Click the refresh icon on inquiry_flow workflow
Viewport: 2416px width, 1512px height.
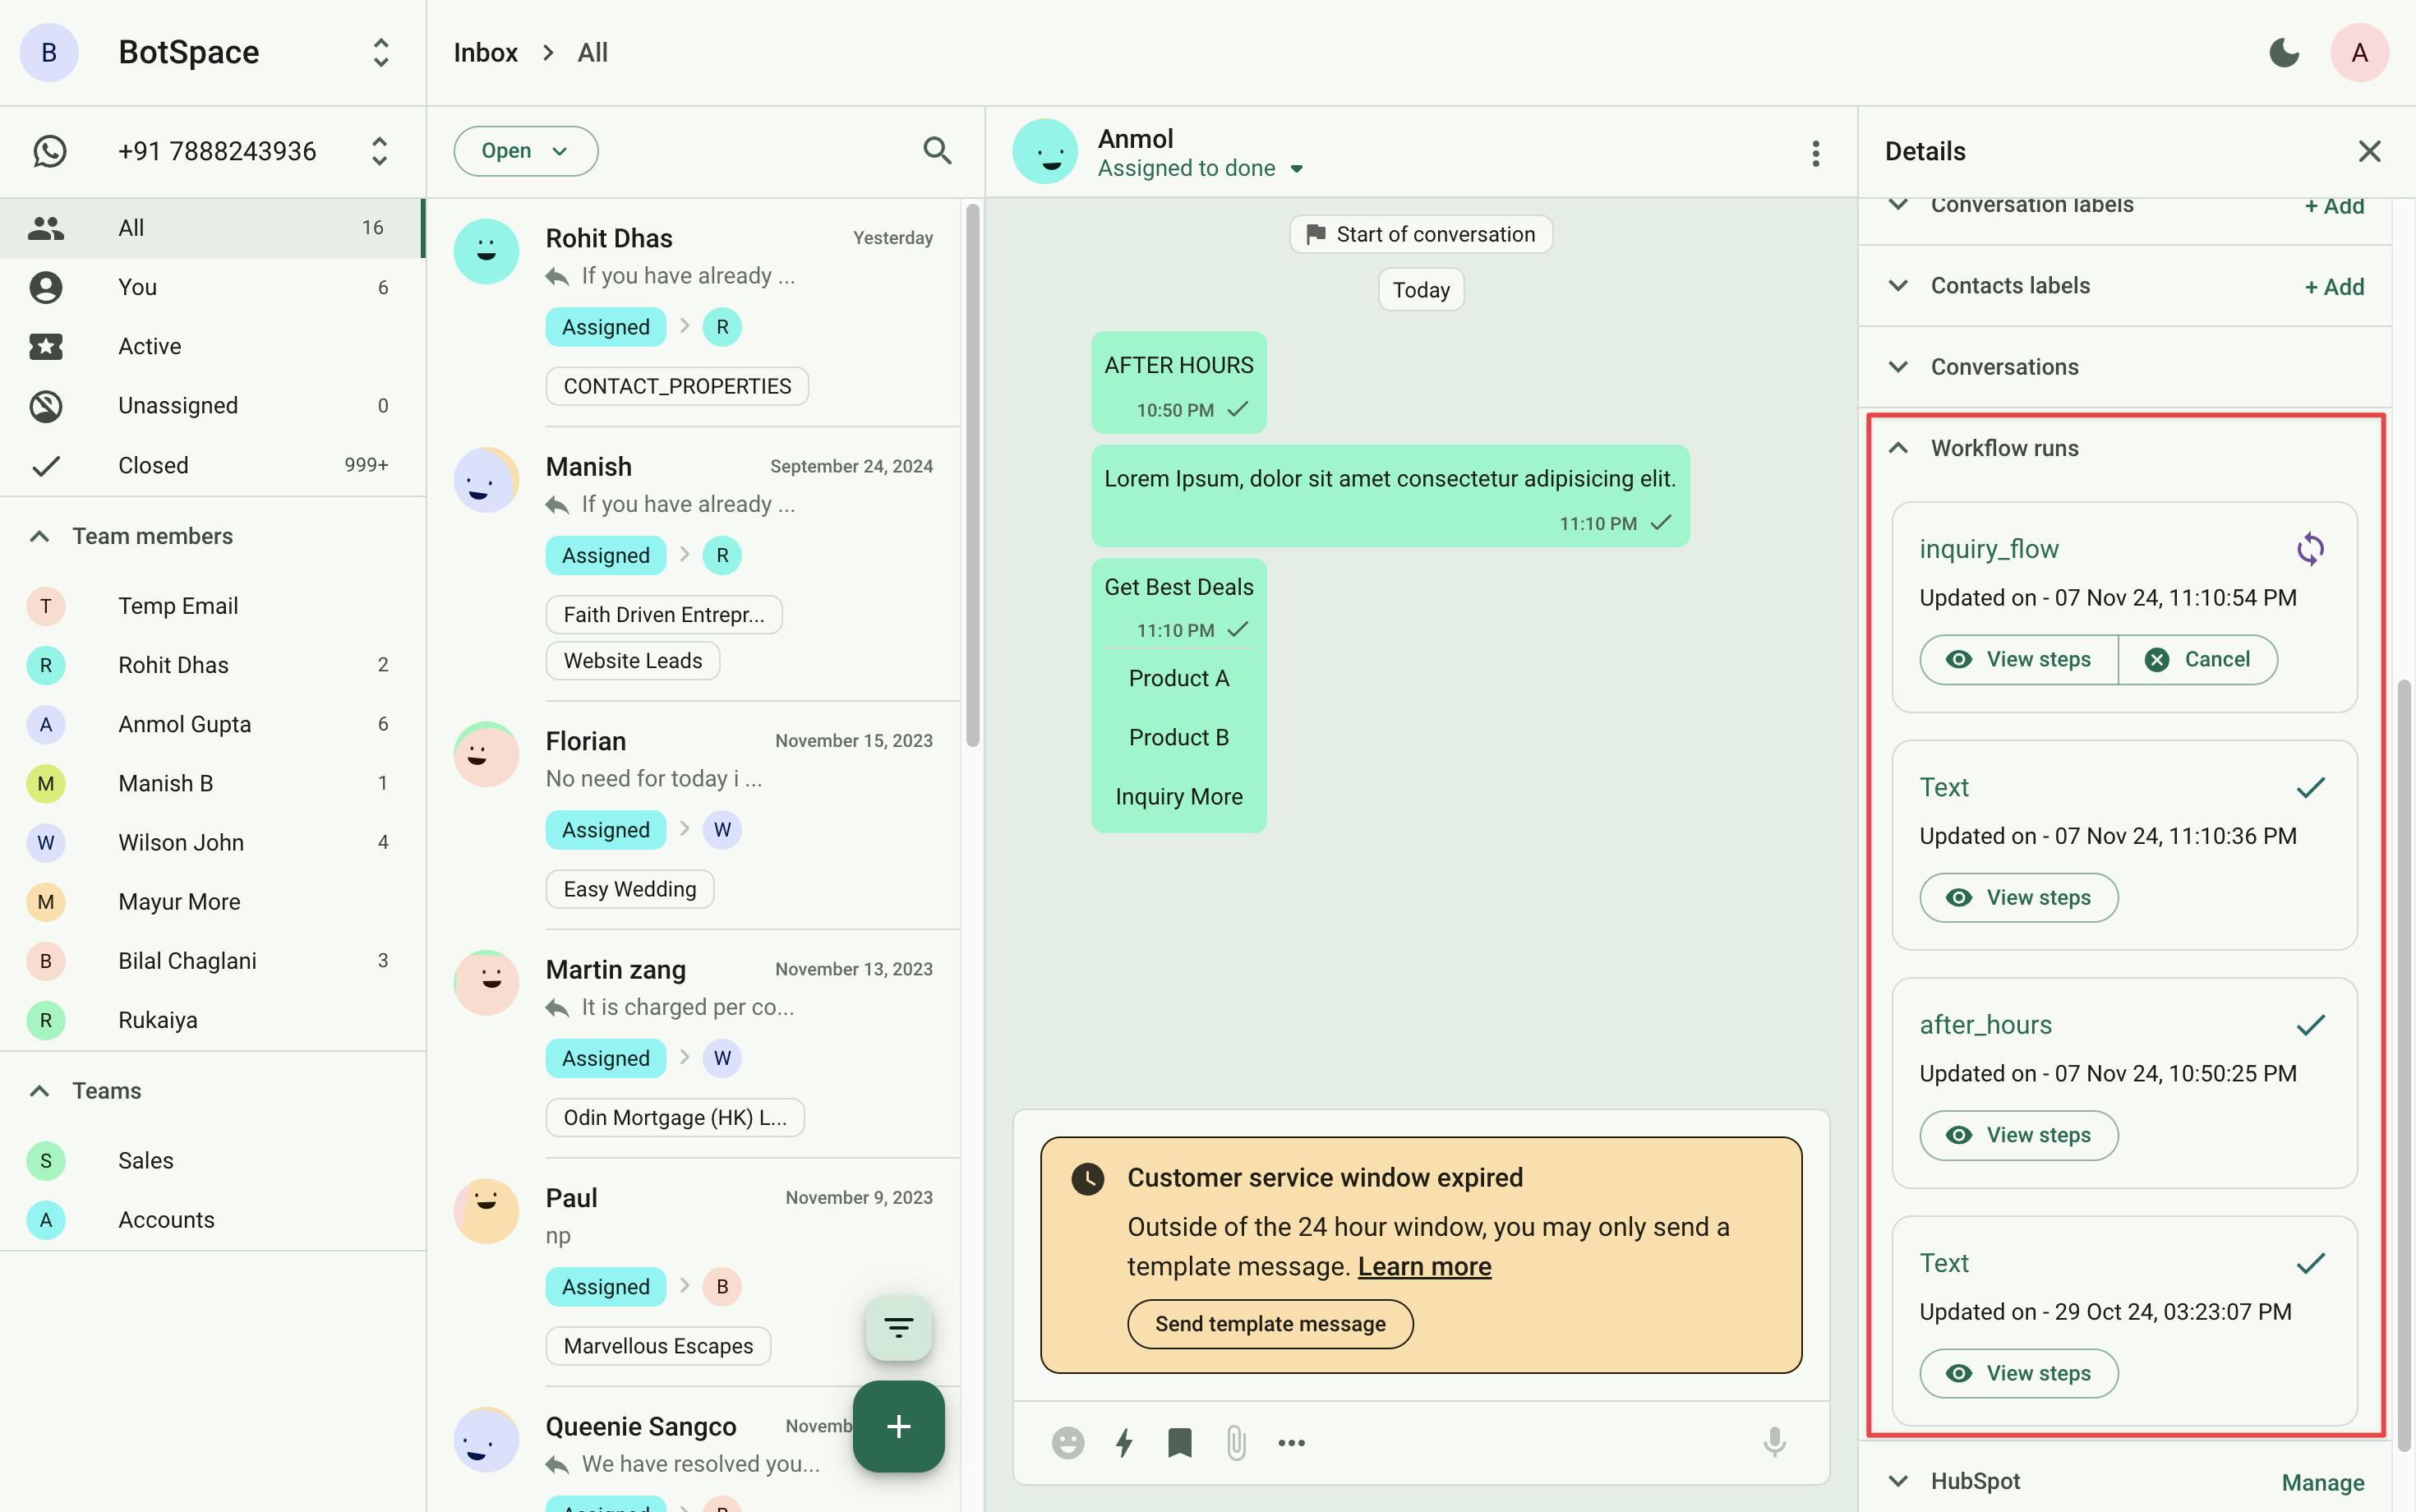(2312, 549)
